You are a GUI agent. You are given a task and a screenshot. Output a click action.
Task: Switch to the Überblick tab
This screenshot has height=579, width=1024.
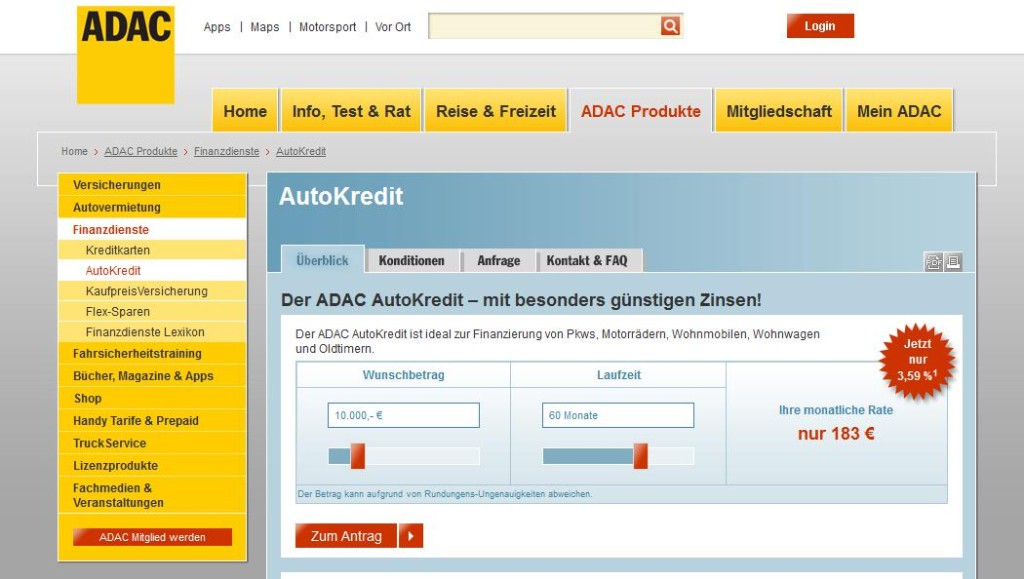[323, 260]
